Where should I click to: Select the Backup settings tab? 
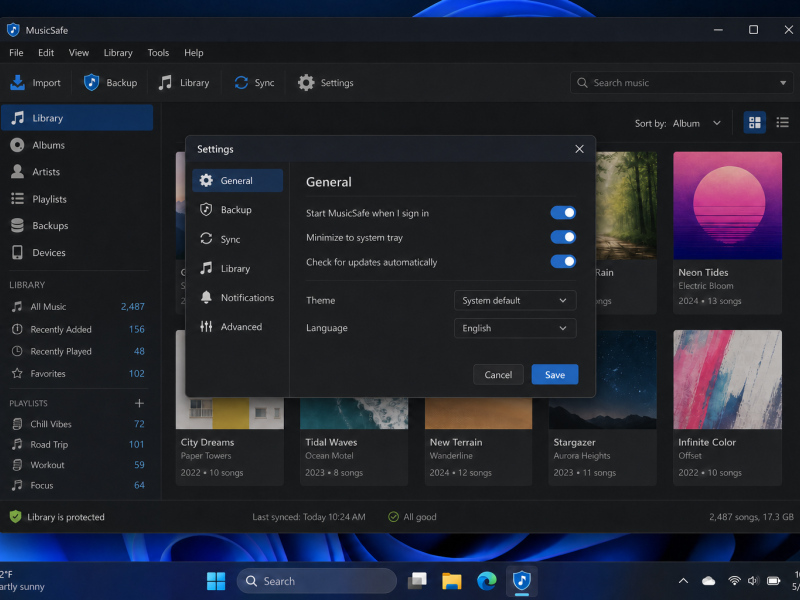tap(238, 210)
